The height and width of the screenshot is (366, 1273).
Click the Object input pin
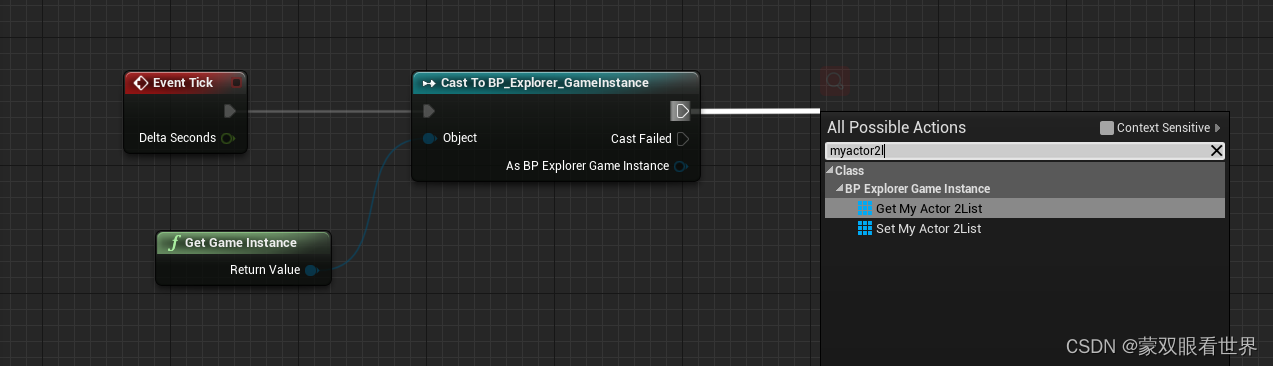click(429, 138)
